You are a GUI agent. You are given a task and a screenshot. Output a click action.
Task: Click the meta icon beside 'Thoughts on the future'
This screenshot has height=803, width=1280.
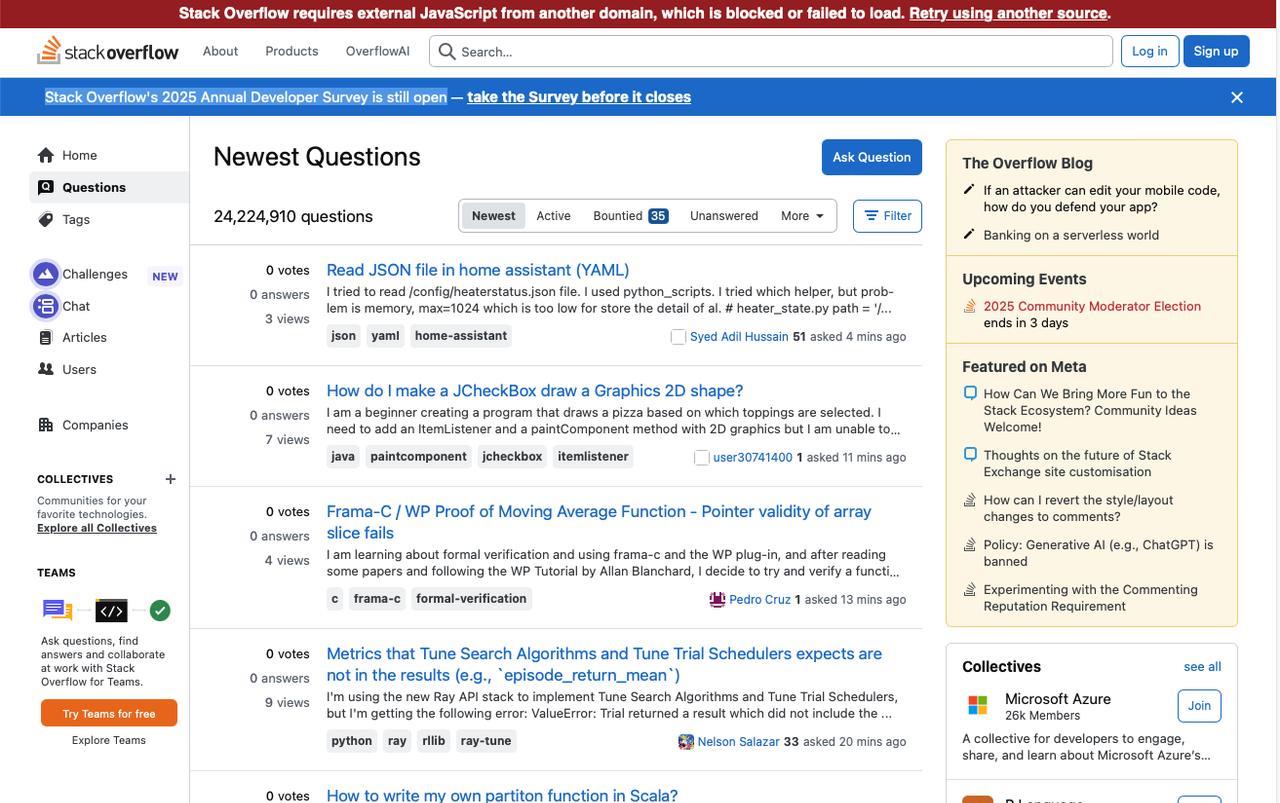tap(970, 454)
